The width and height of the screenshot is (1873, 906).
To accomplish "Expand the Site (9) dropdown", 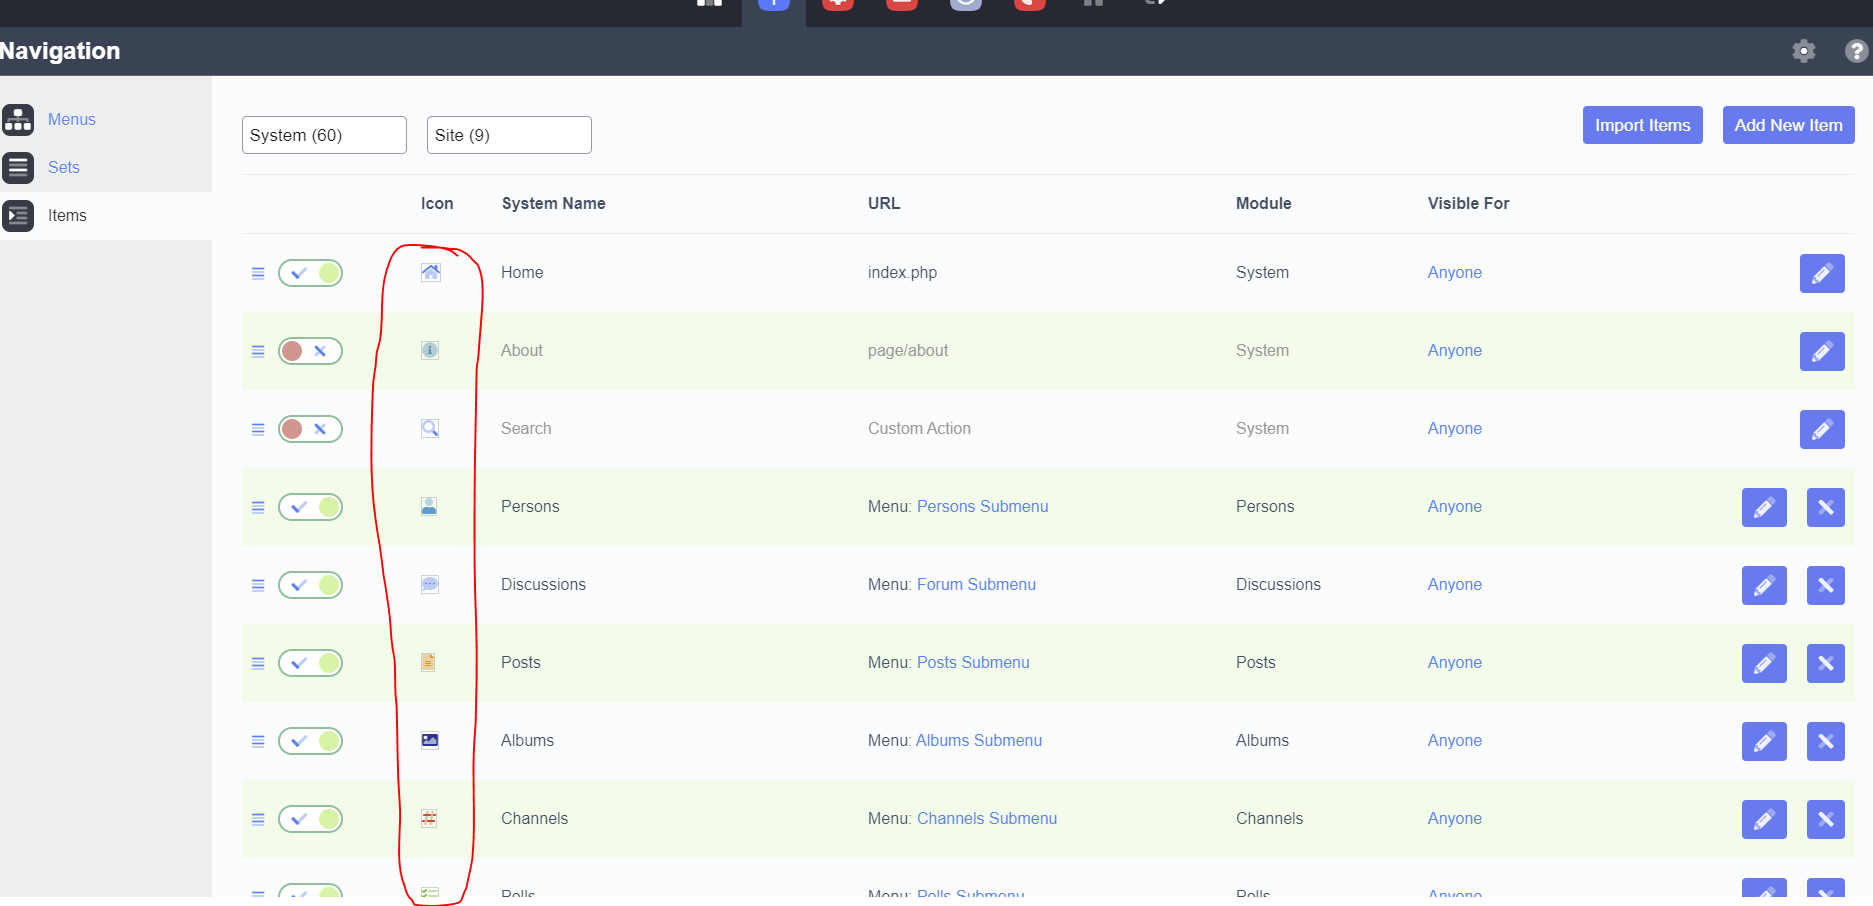I will tap(509, 135).
